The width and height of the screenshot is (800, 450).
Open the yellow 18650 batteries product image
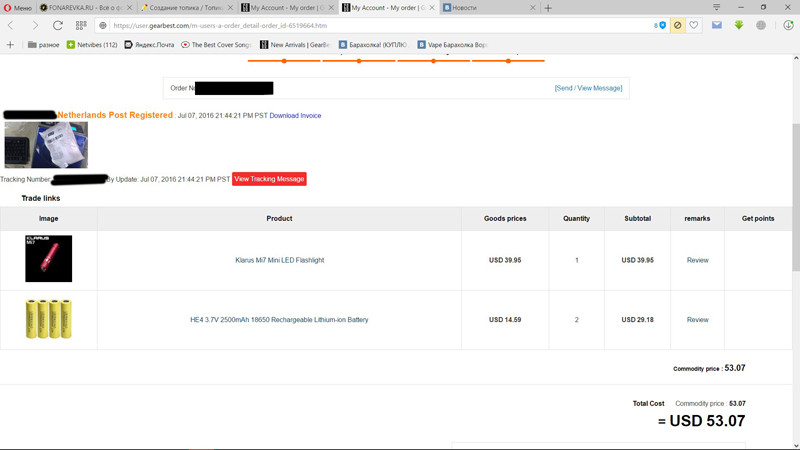point(48,319)
